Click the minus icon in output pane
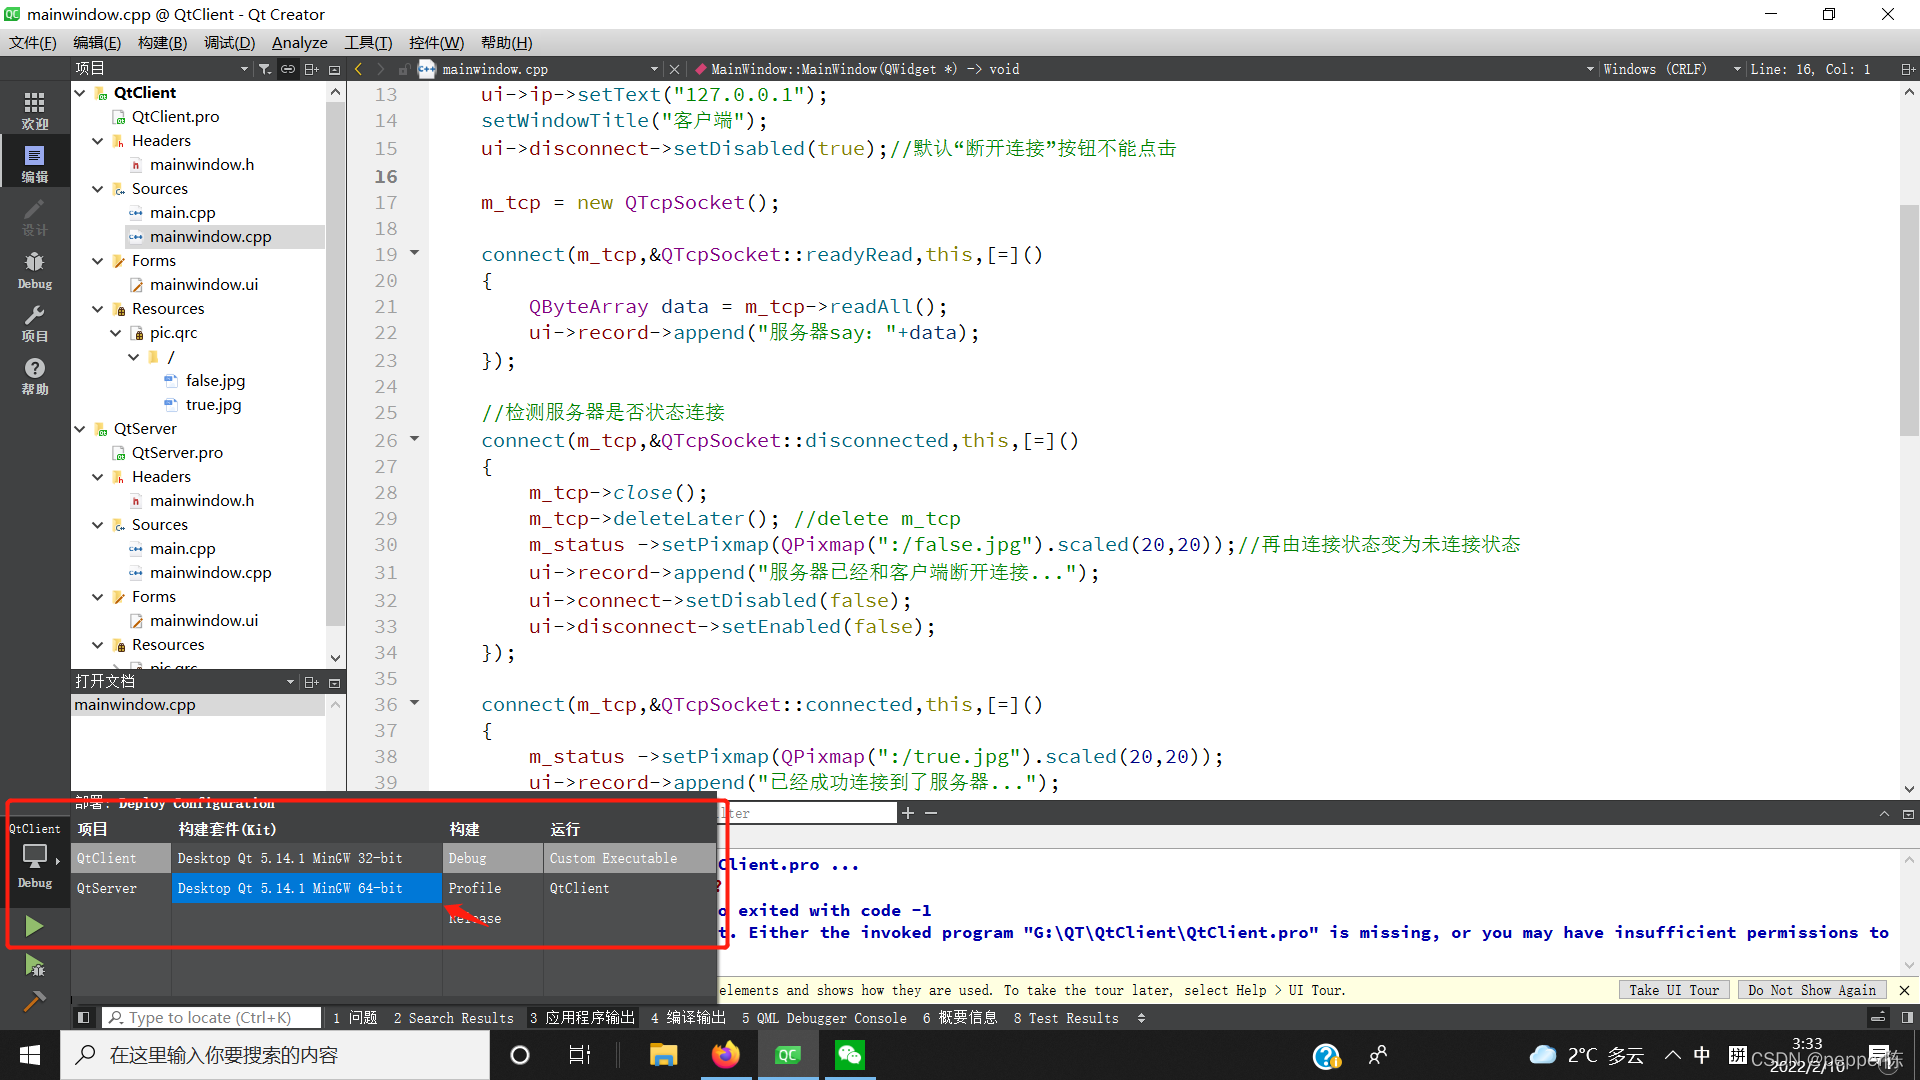This screenshot has width=1920, height=1080. click(x=931, y=813)
